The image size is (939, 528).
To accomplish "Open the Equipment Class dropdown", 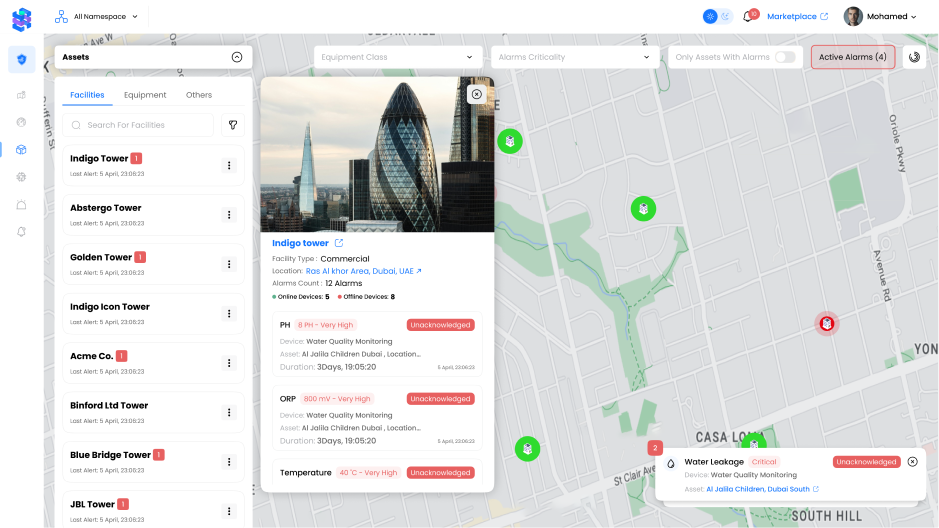I will tap(398, 57).
